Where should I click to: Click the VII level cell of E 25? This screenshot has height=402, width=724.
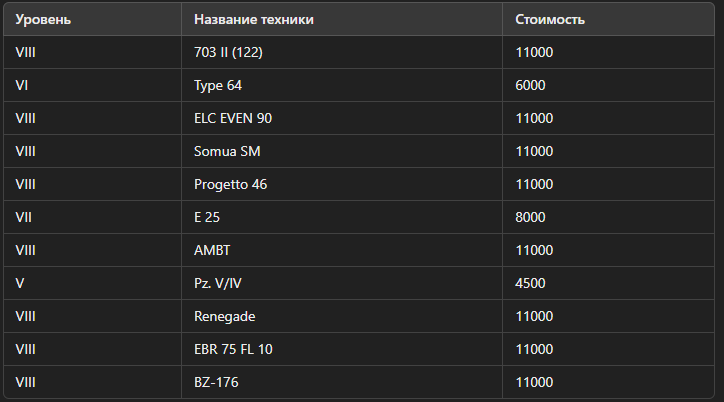tap(24, 217)
